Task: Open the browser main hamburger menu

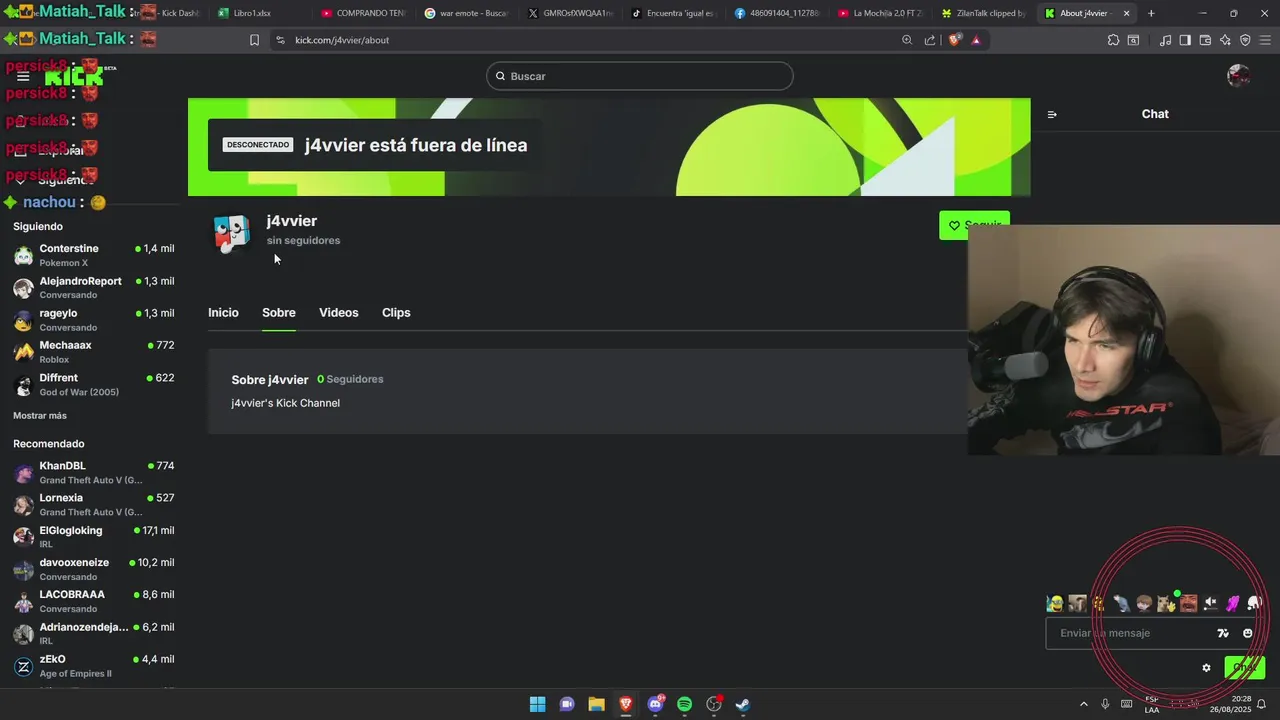Action: click(x=1265, y=40)
